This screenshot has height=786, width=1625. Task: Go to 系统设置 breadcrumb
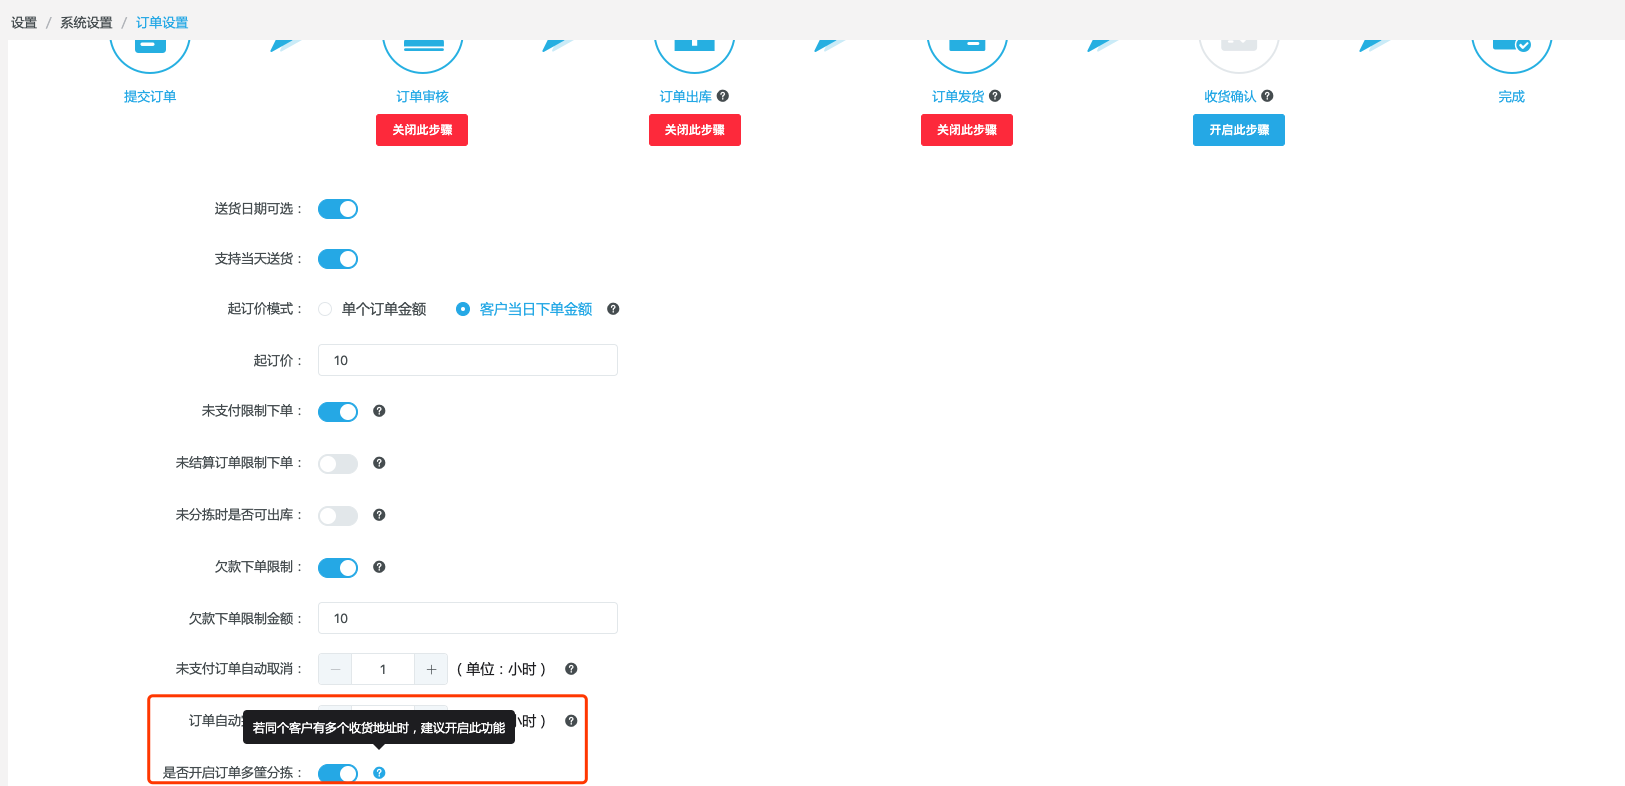coord(86,22)
